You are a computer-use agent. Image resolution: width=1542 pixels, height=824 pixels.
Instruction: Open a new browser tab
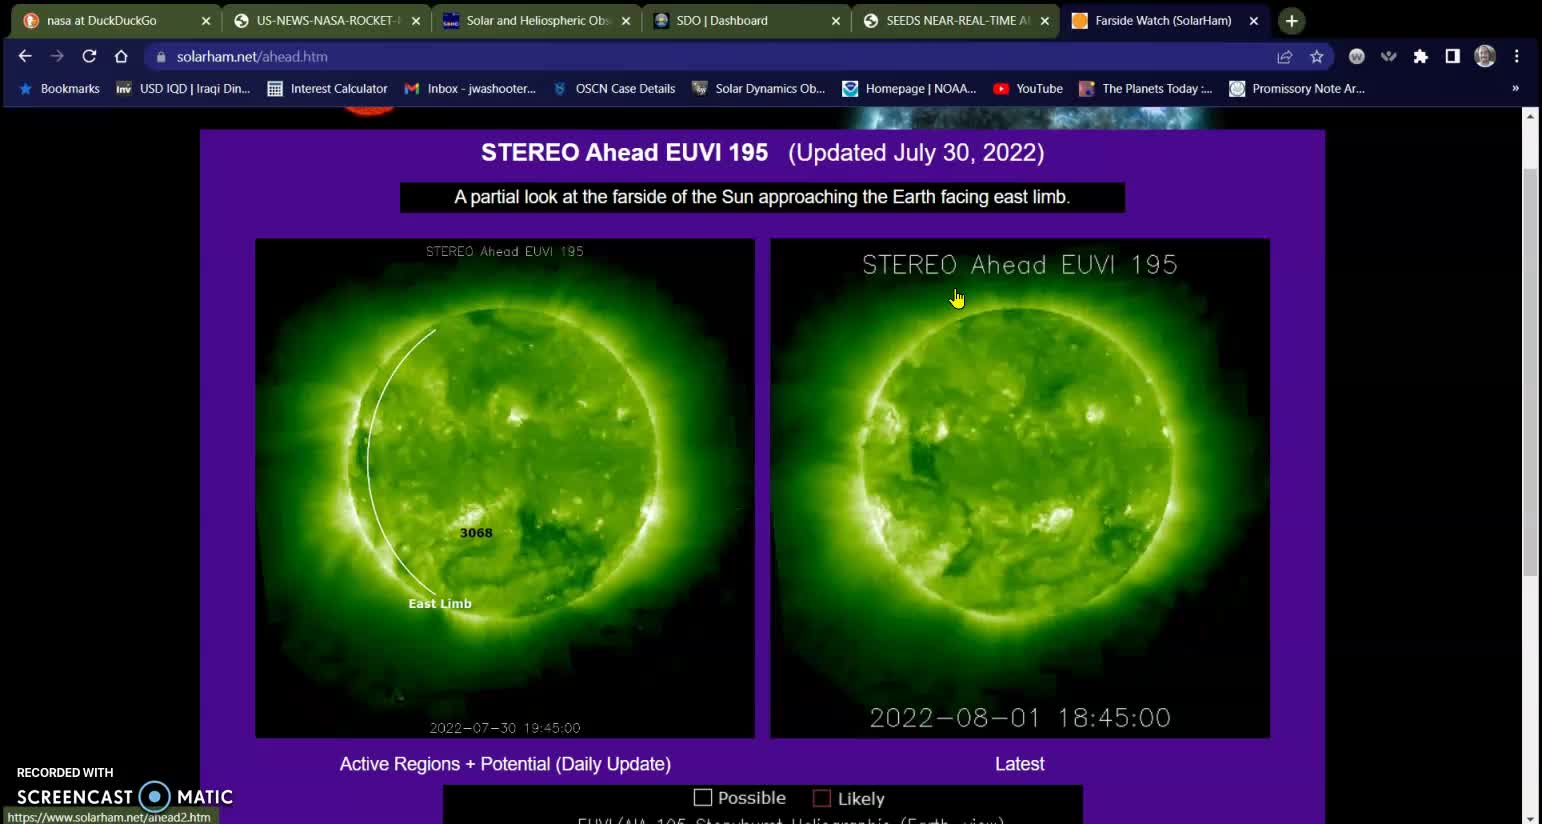click(1292, 21)
